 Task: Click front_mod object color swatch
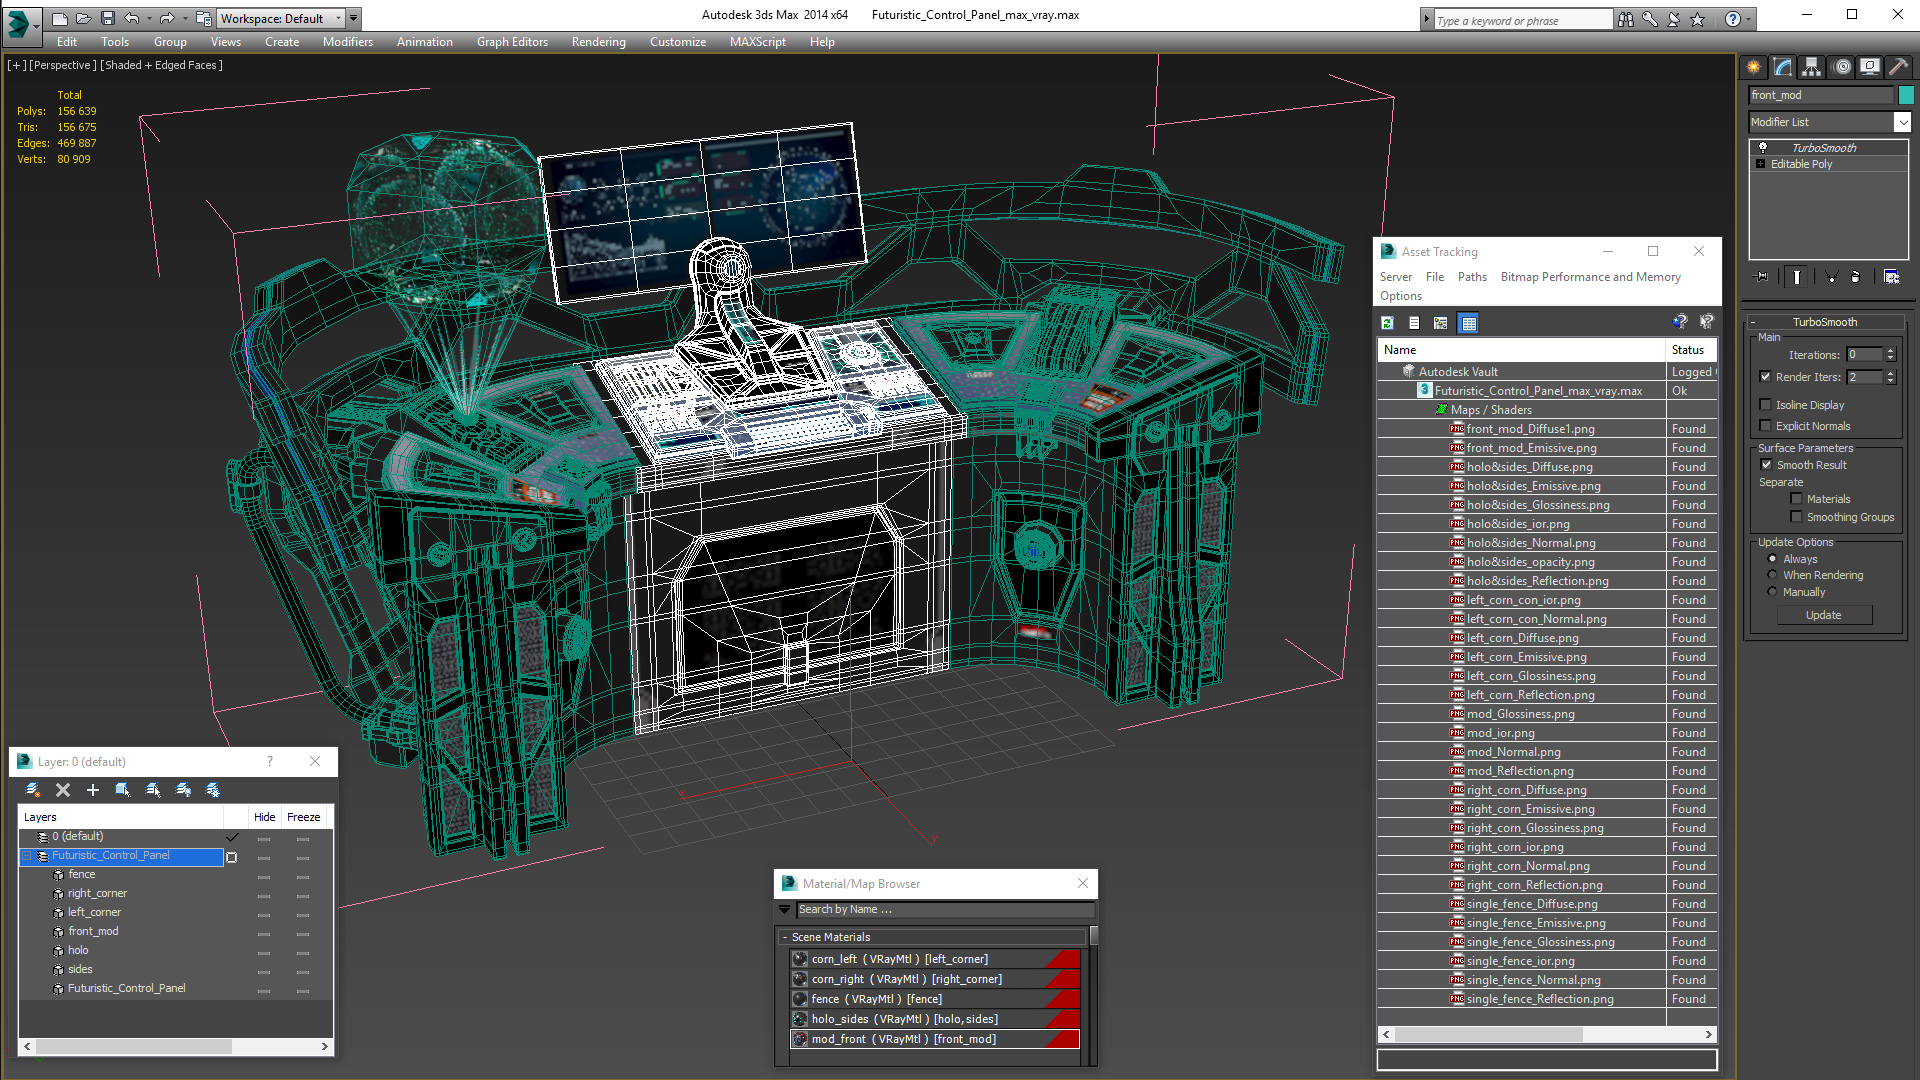(1906, 95)
